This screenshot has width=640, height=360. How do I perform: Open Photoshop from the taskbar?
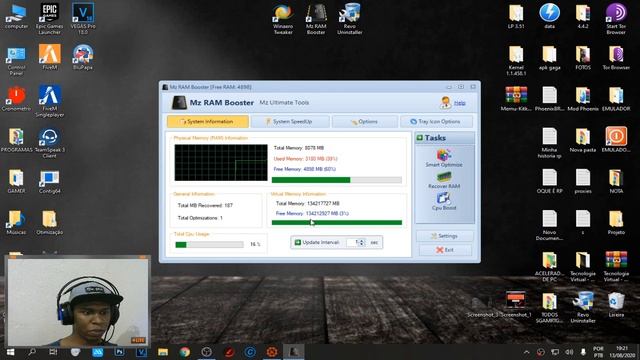tap(119, 352)
